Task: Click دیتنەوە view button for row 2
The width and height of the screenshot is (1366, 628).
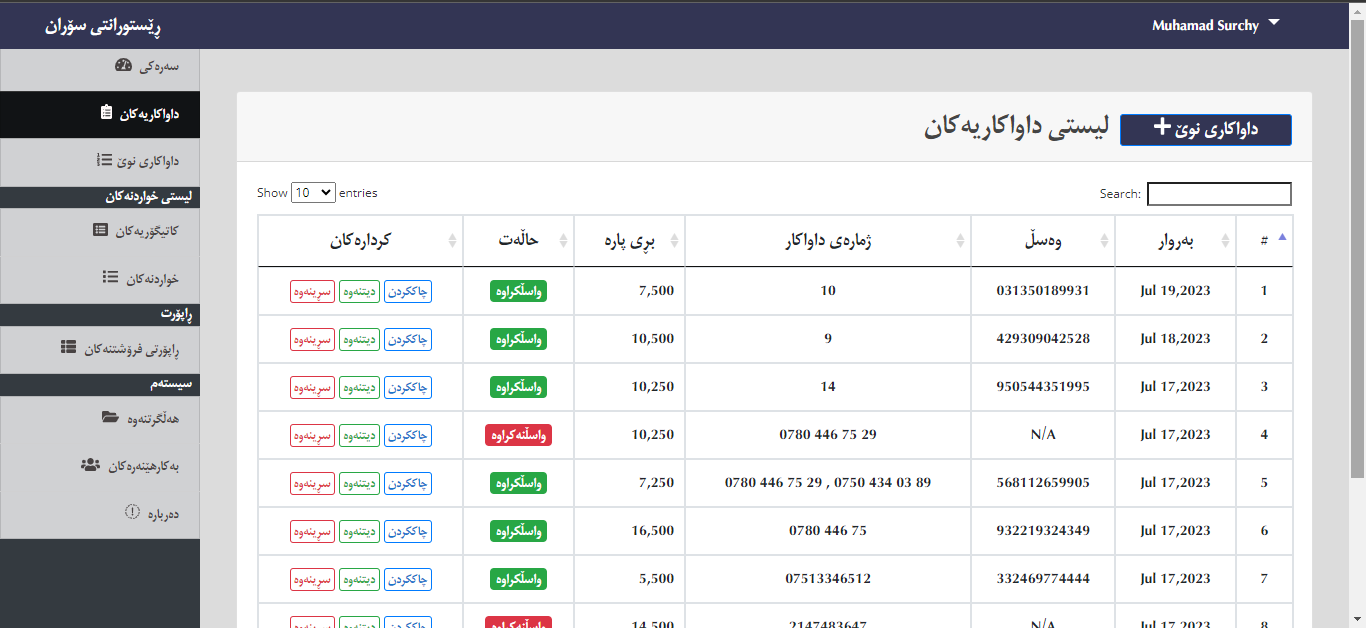Action: pos(359,339)
